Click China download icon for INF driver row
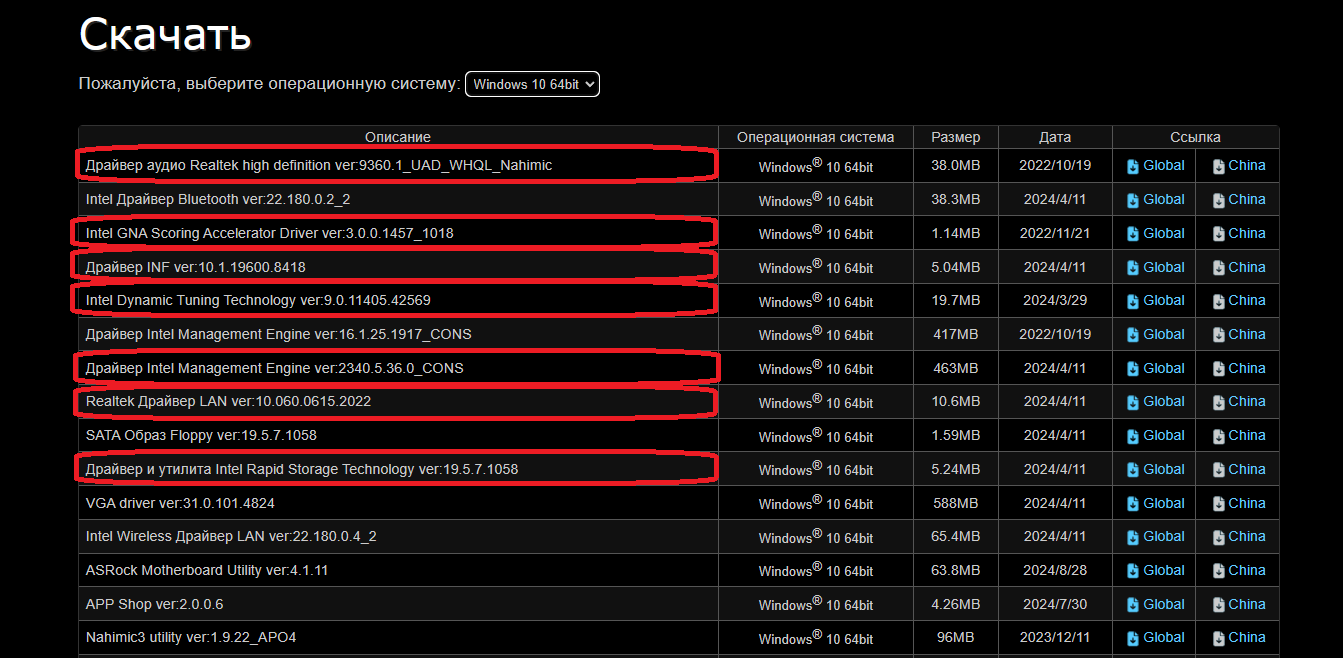 1218,268
